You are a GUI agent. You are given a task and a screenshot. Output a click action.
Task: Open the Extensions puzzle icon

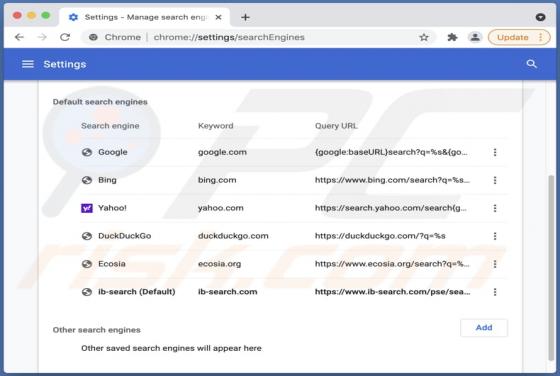point(452,37)
